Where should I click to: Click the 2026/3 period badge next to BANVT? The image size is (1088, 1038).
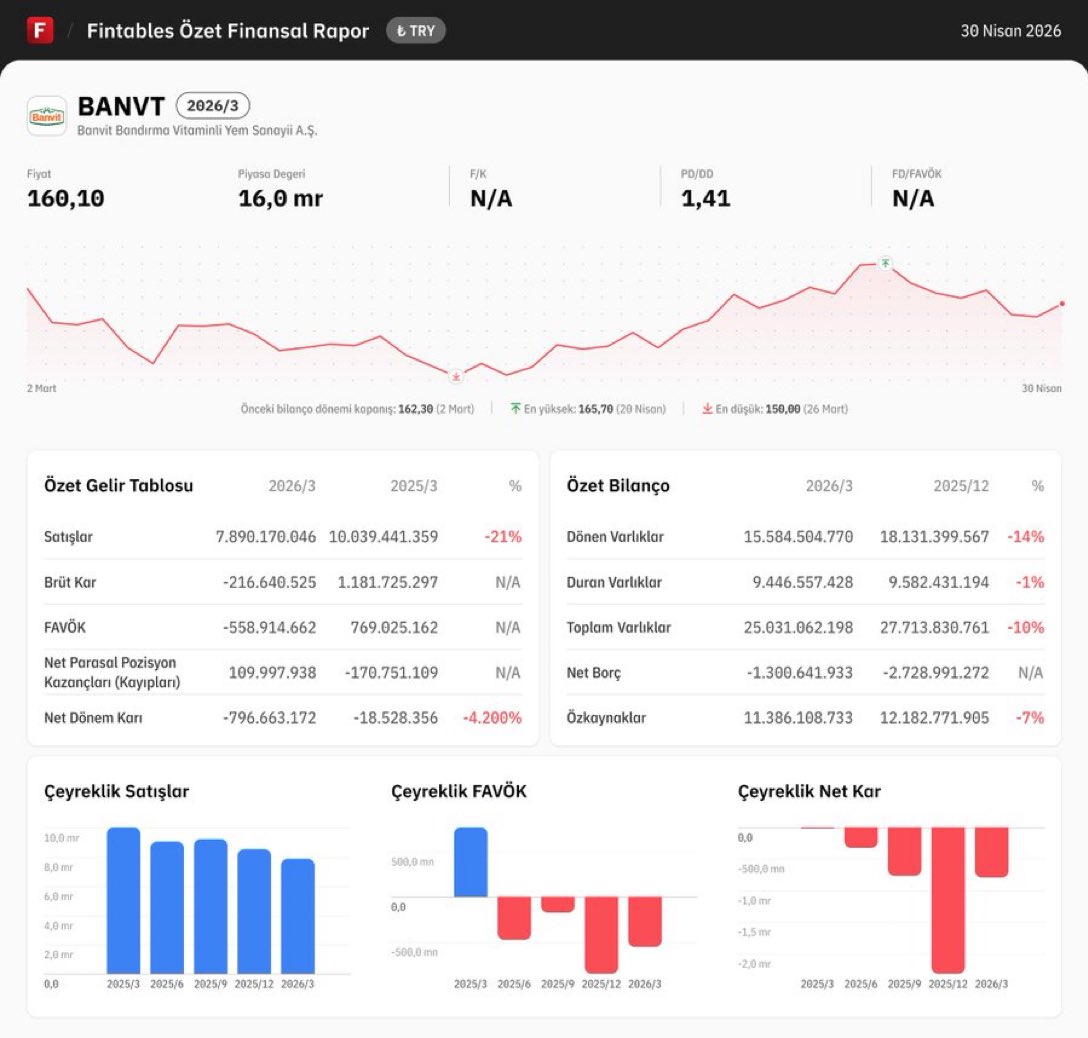[212, 105]
